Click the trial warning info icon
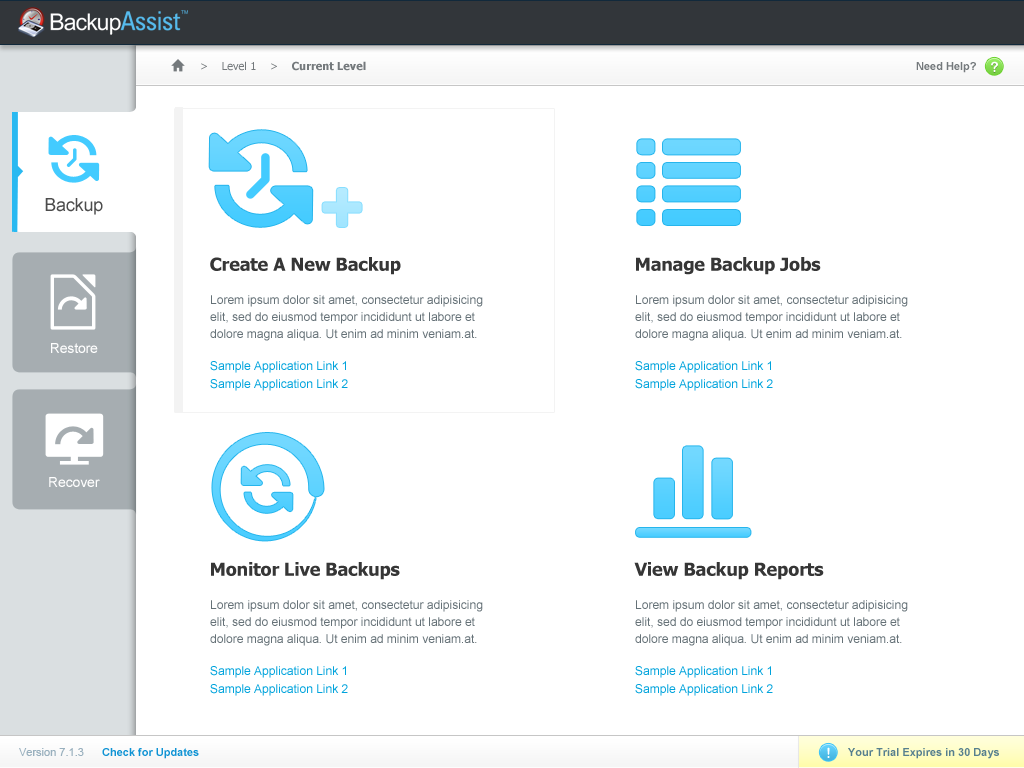Viewport: 1024px width, 768px height. [x=827, y=752]
